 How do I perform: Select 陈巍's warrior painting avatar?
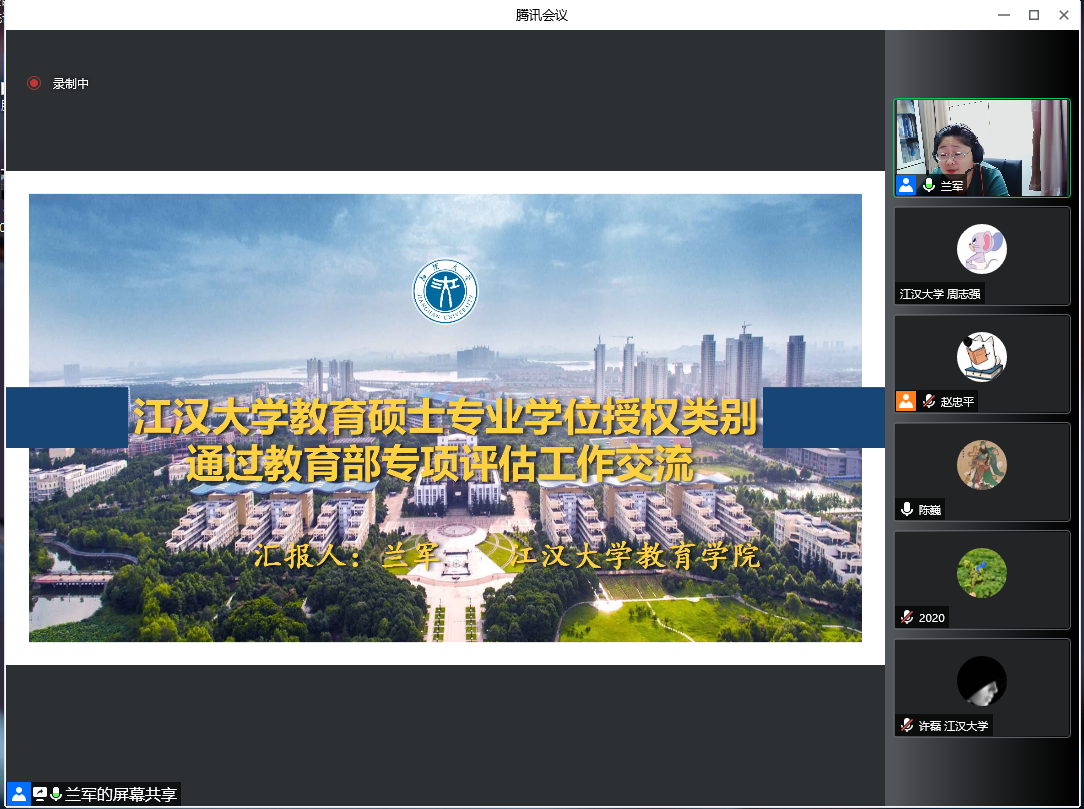981,465
